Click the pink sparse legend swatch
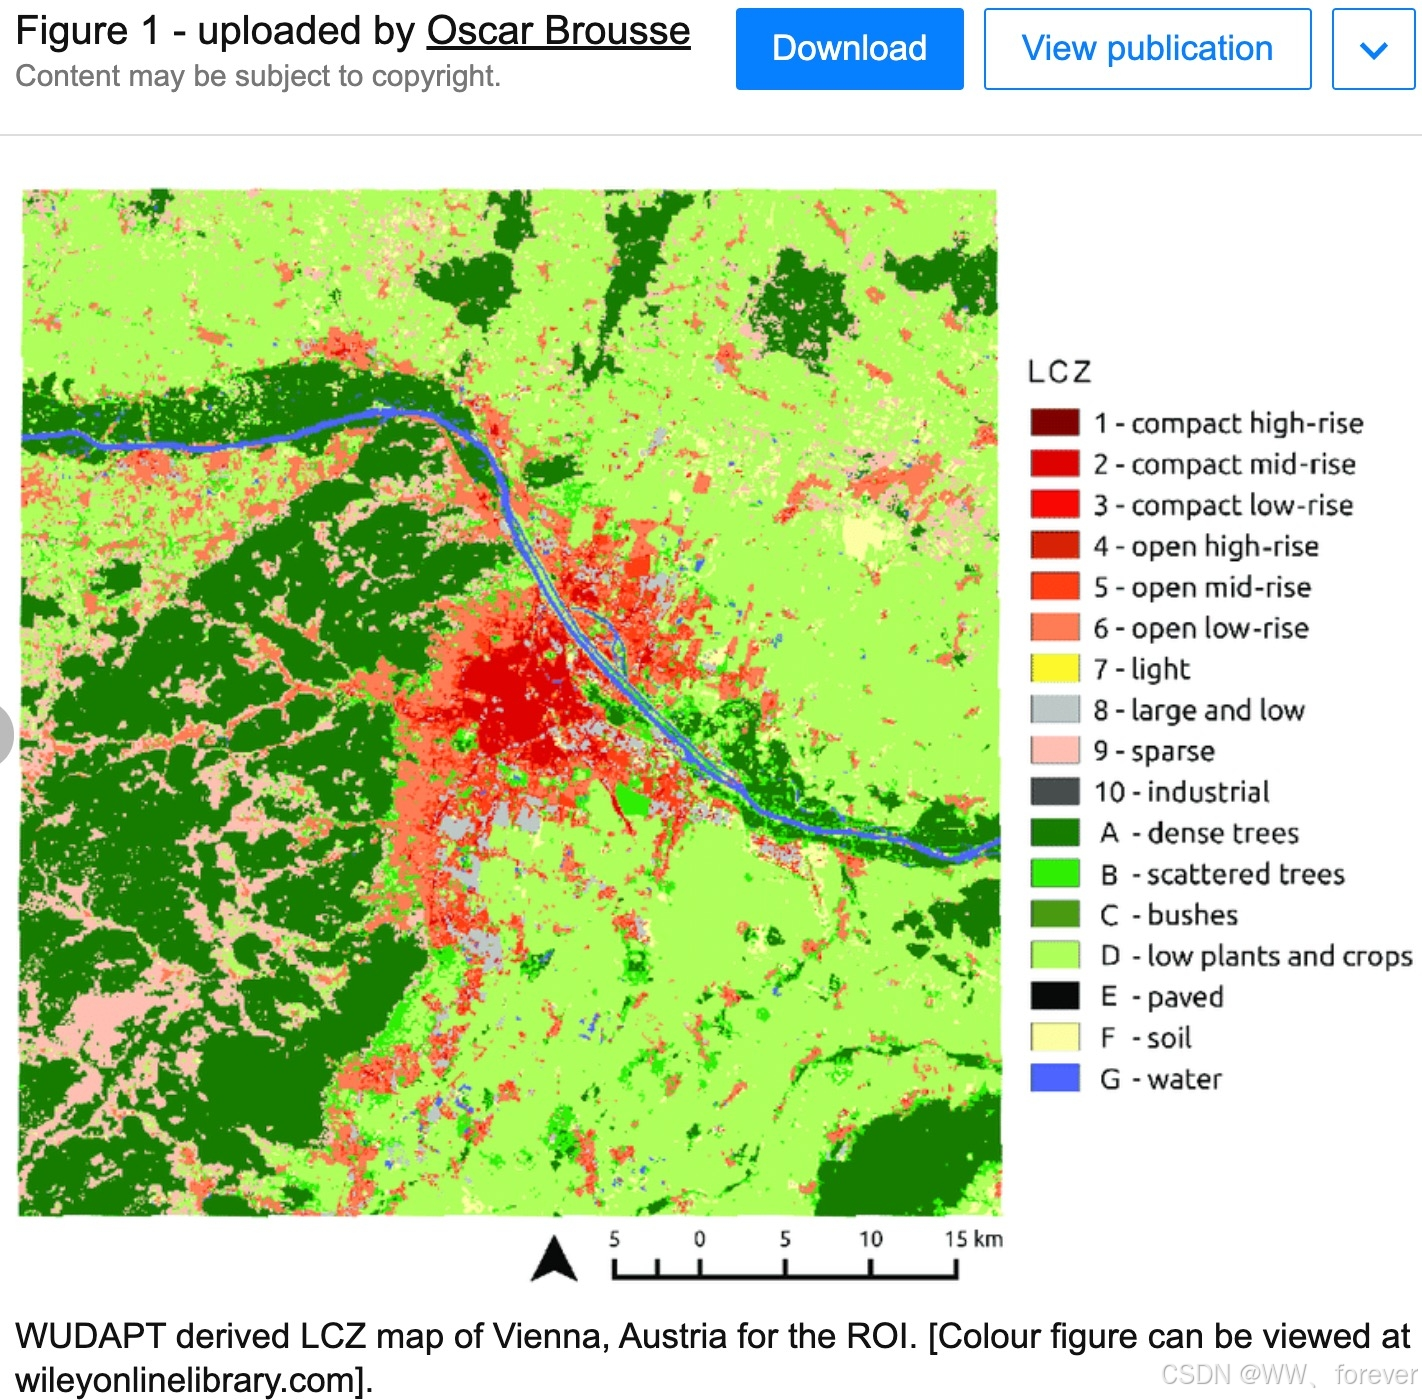 (1055, 750)
